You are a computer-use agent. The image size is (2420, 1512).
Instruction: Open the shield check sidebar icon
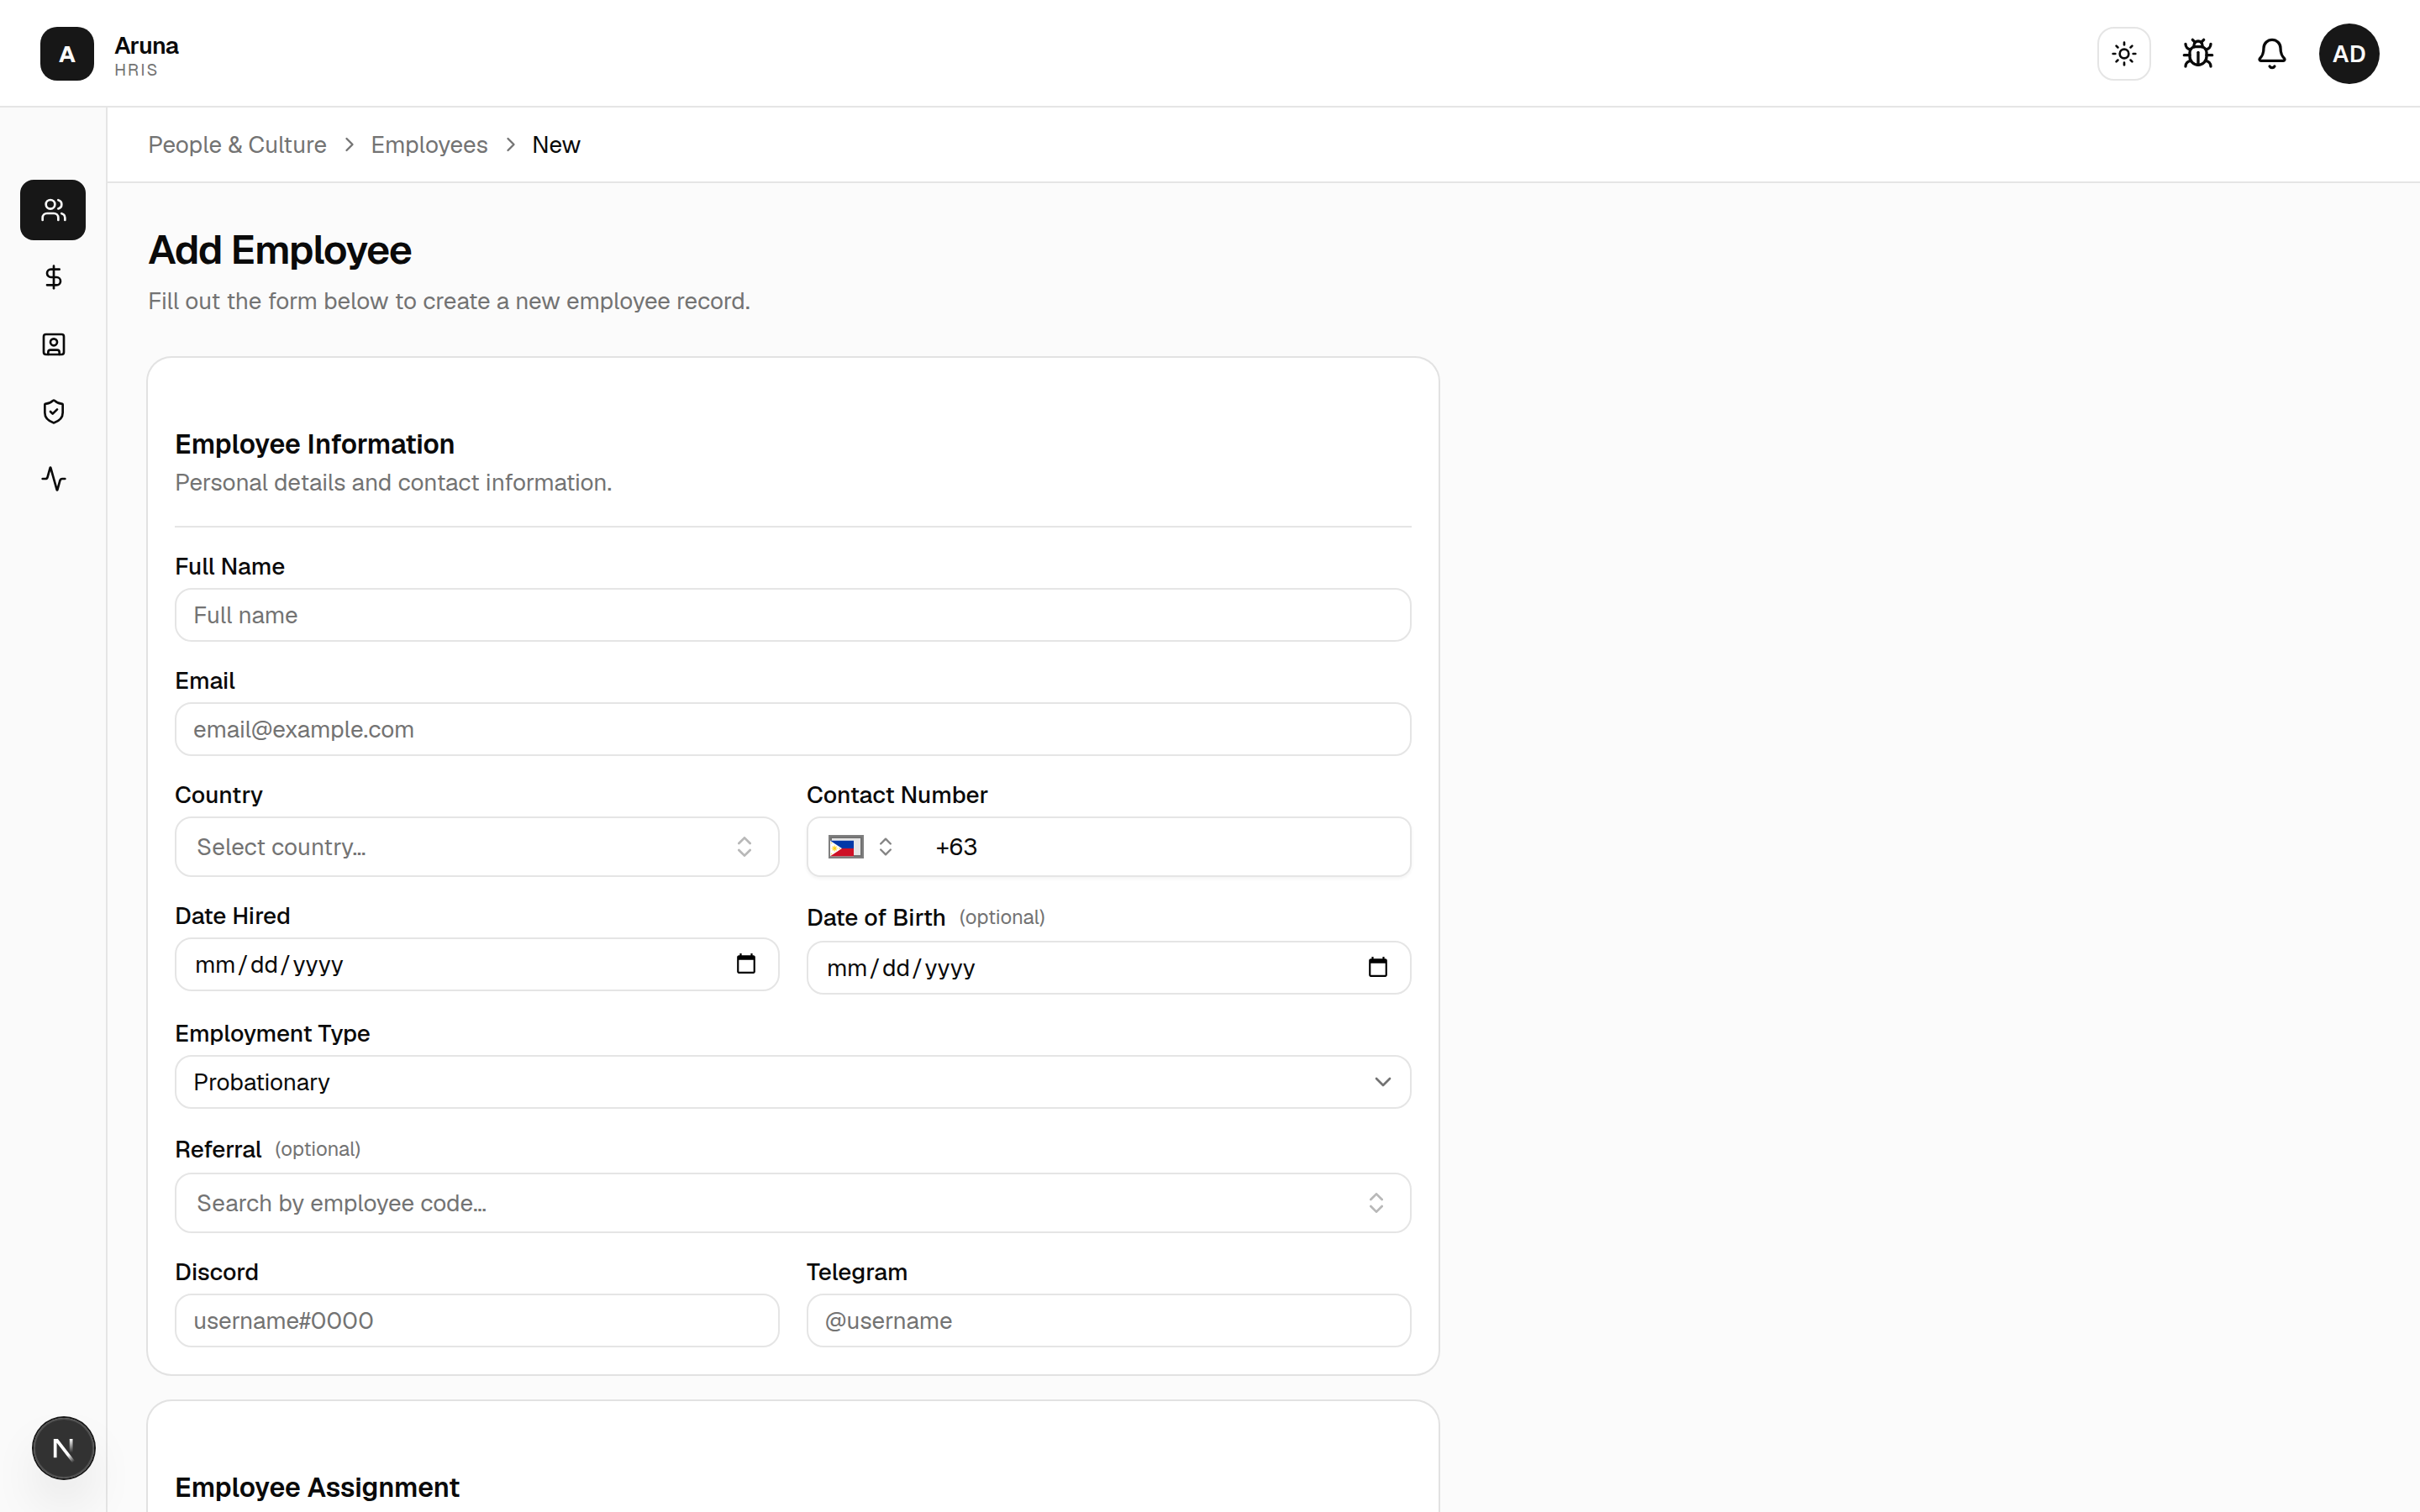tap(53, 412)
